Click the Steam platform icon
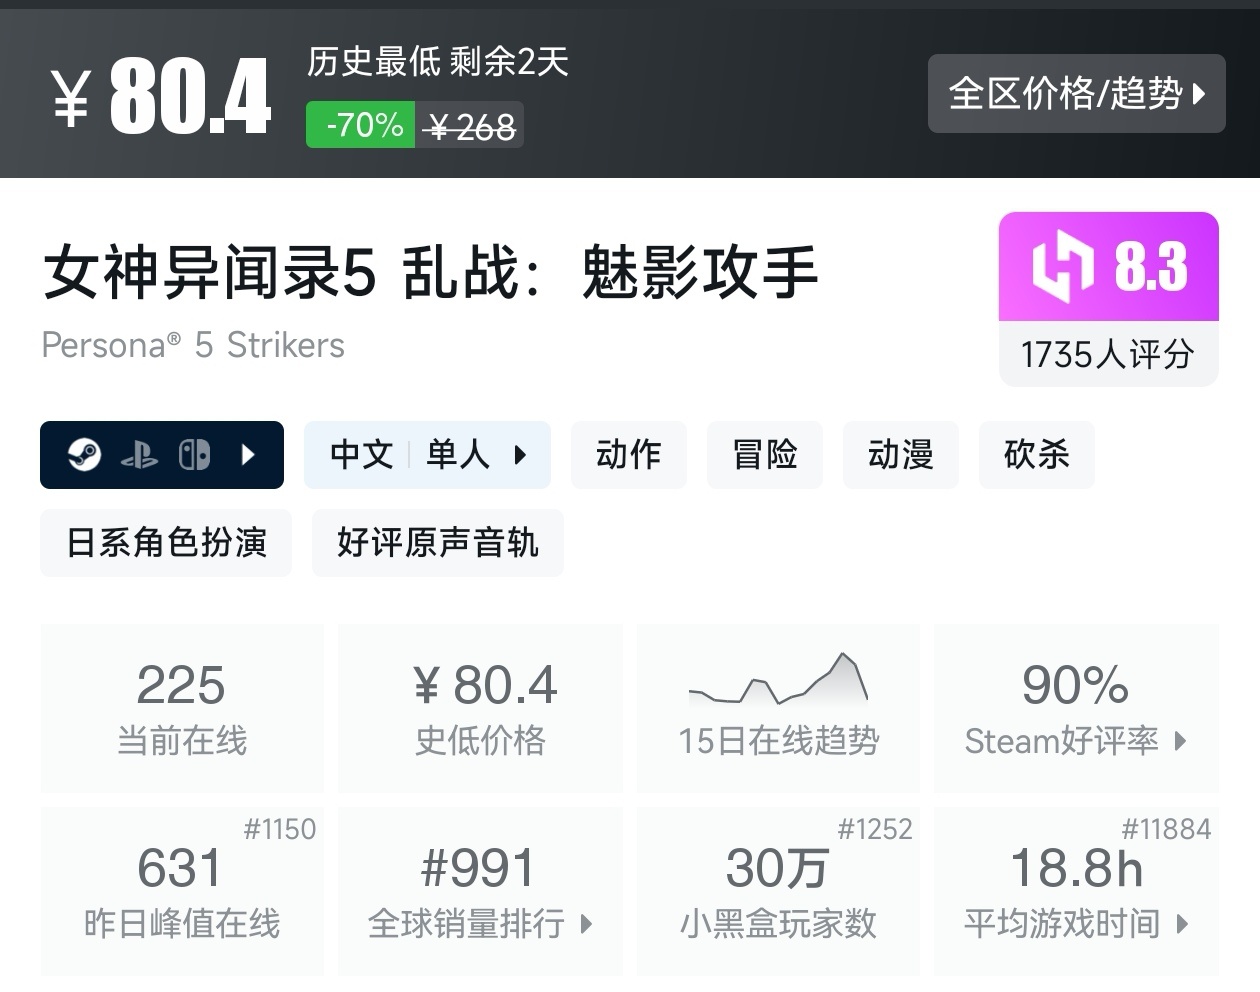Viewport: 1260px width, 992px height. (x=84, y=455)
